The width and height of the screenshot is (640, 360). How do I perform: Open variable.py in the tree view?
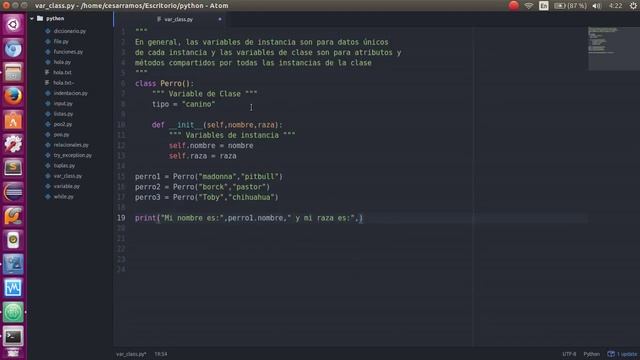67,186
